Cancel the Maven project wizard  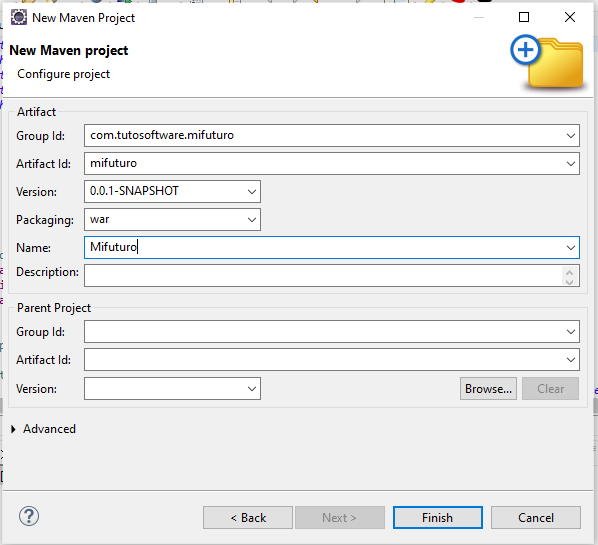[x=536, y=518]
